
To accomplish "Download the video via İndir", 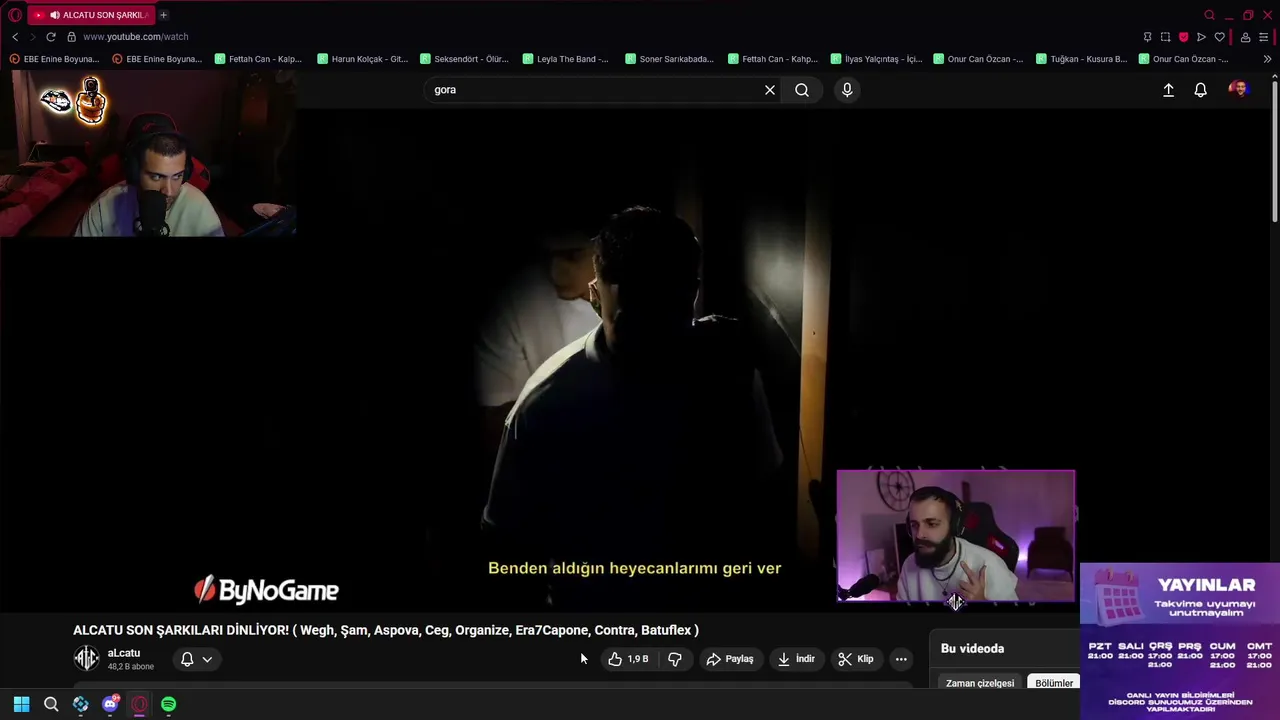I will click(797, 659).
